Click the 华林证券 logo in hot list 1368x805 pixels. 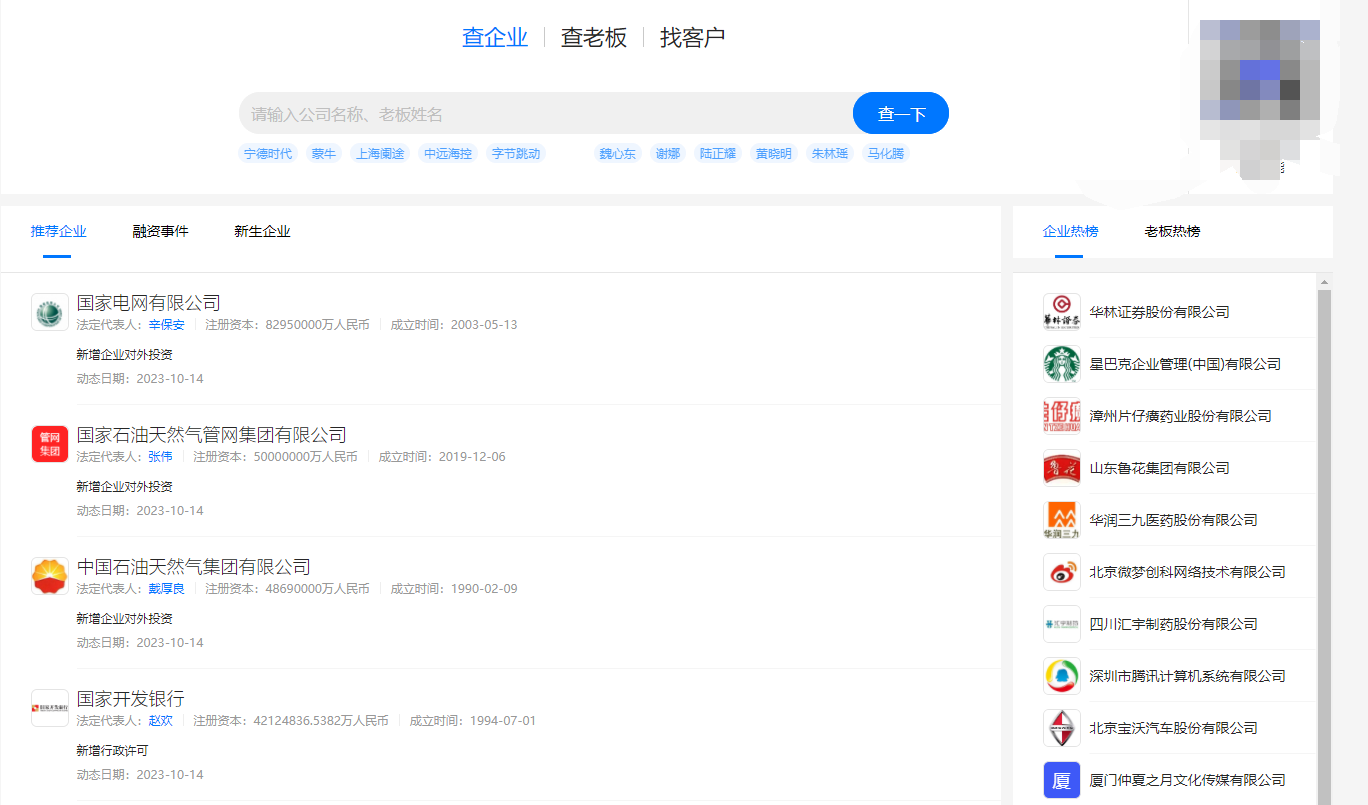[1062, 312]
